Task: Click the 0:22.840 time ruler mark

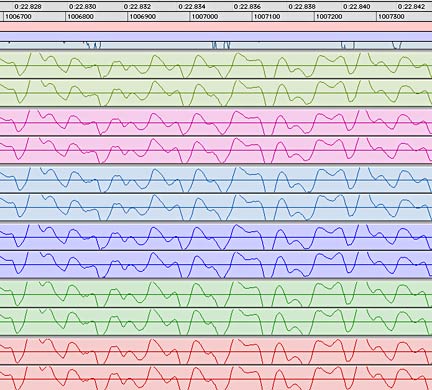Action: coord(357,7)
